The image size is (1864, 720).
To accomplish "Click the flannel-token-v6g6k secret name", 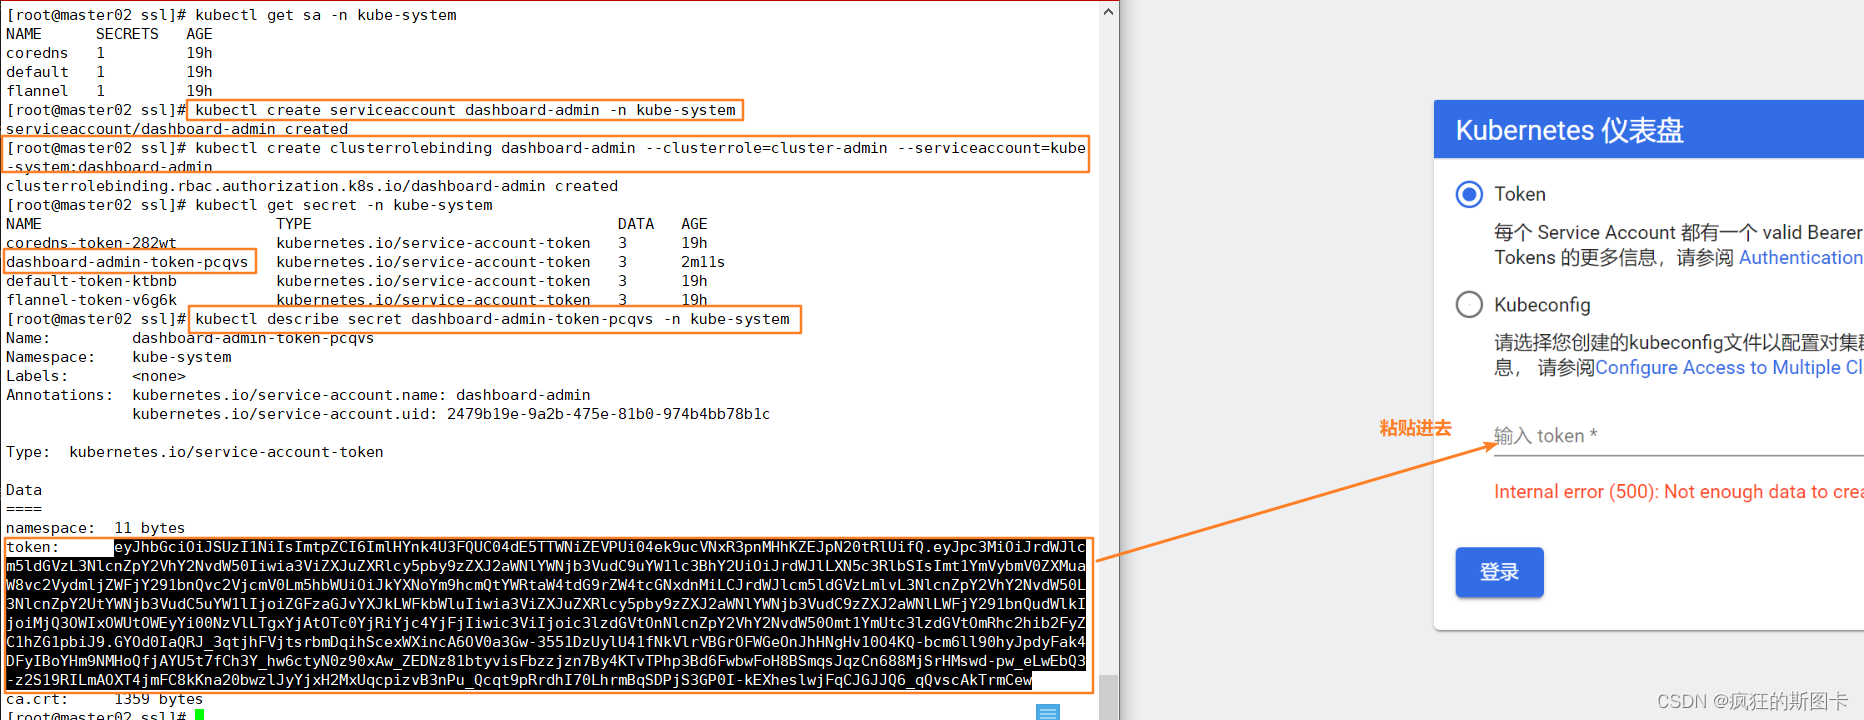I will 91,300.
